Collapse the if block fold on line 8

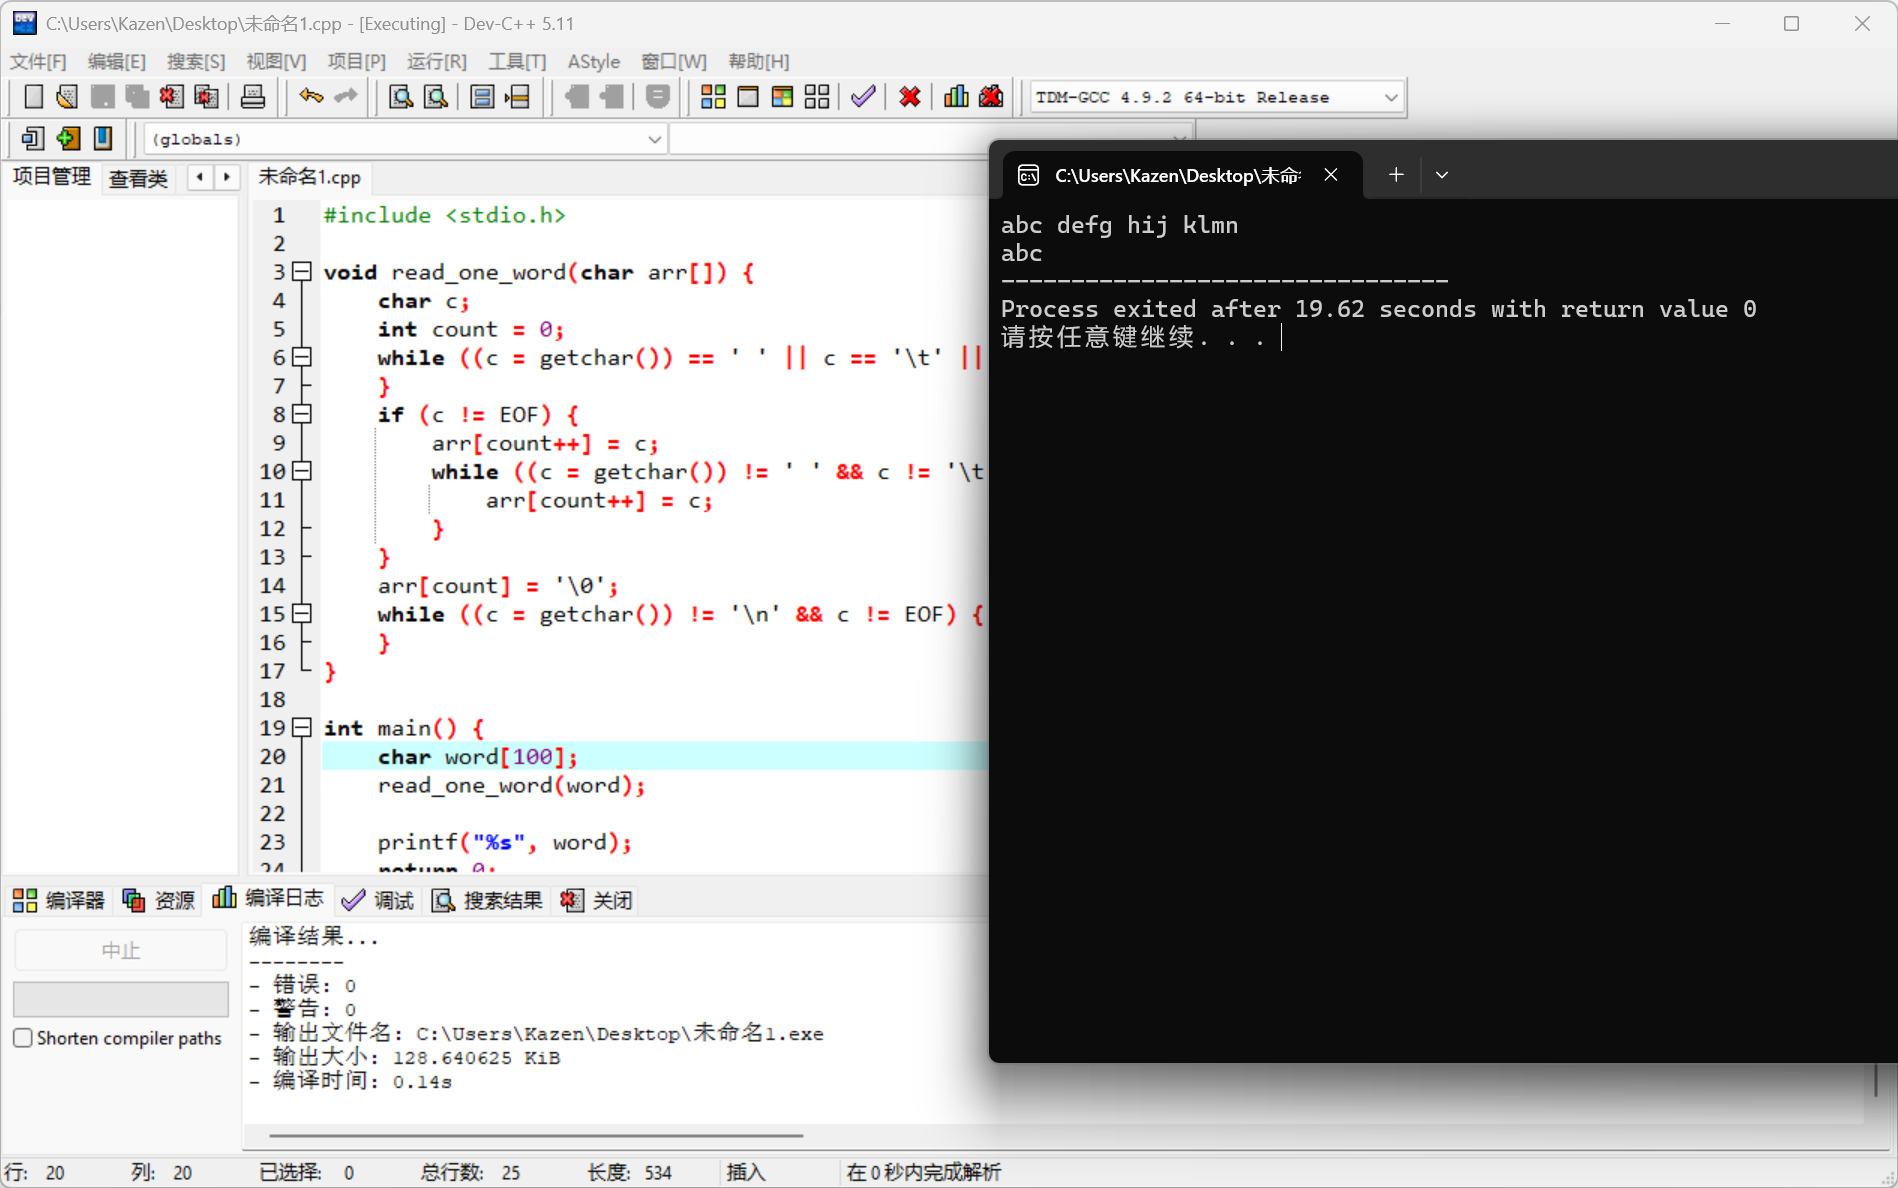click(302, 414)
